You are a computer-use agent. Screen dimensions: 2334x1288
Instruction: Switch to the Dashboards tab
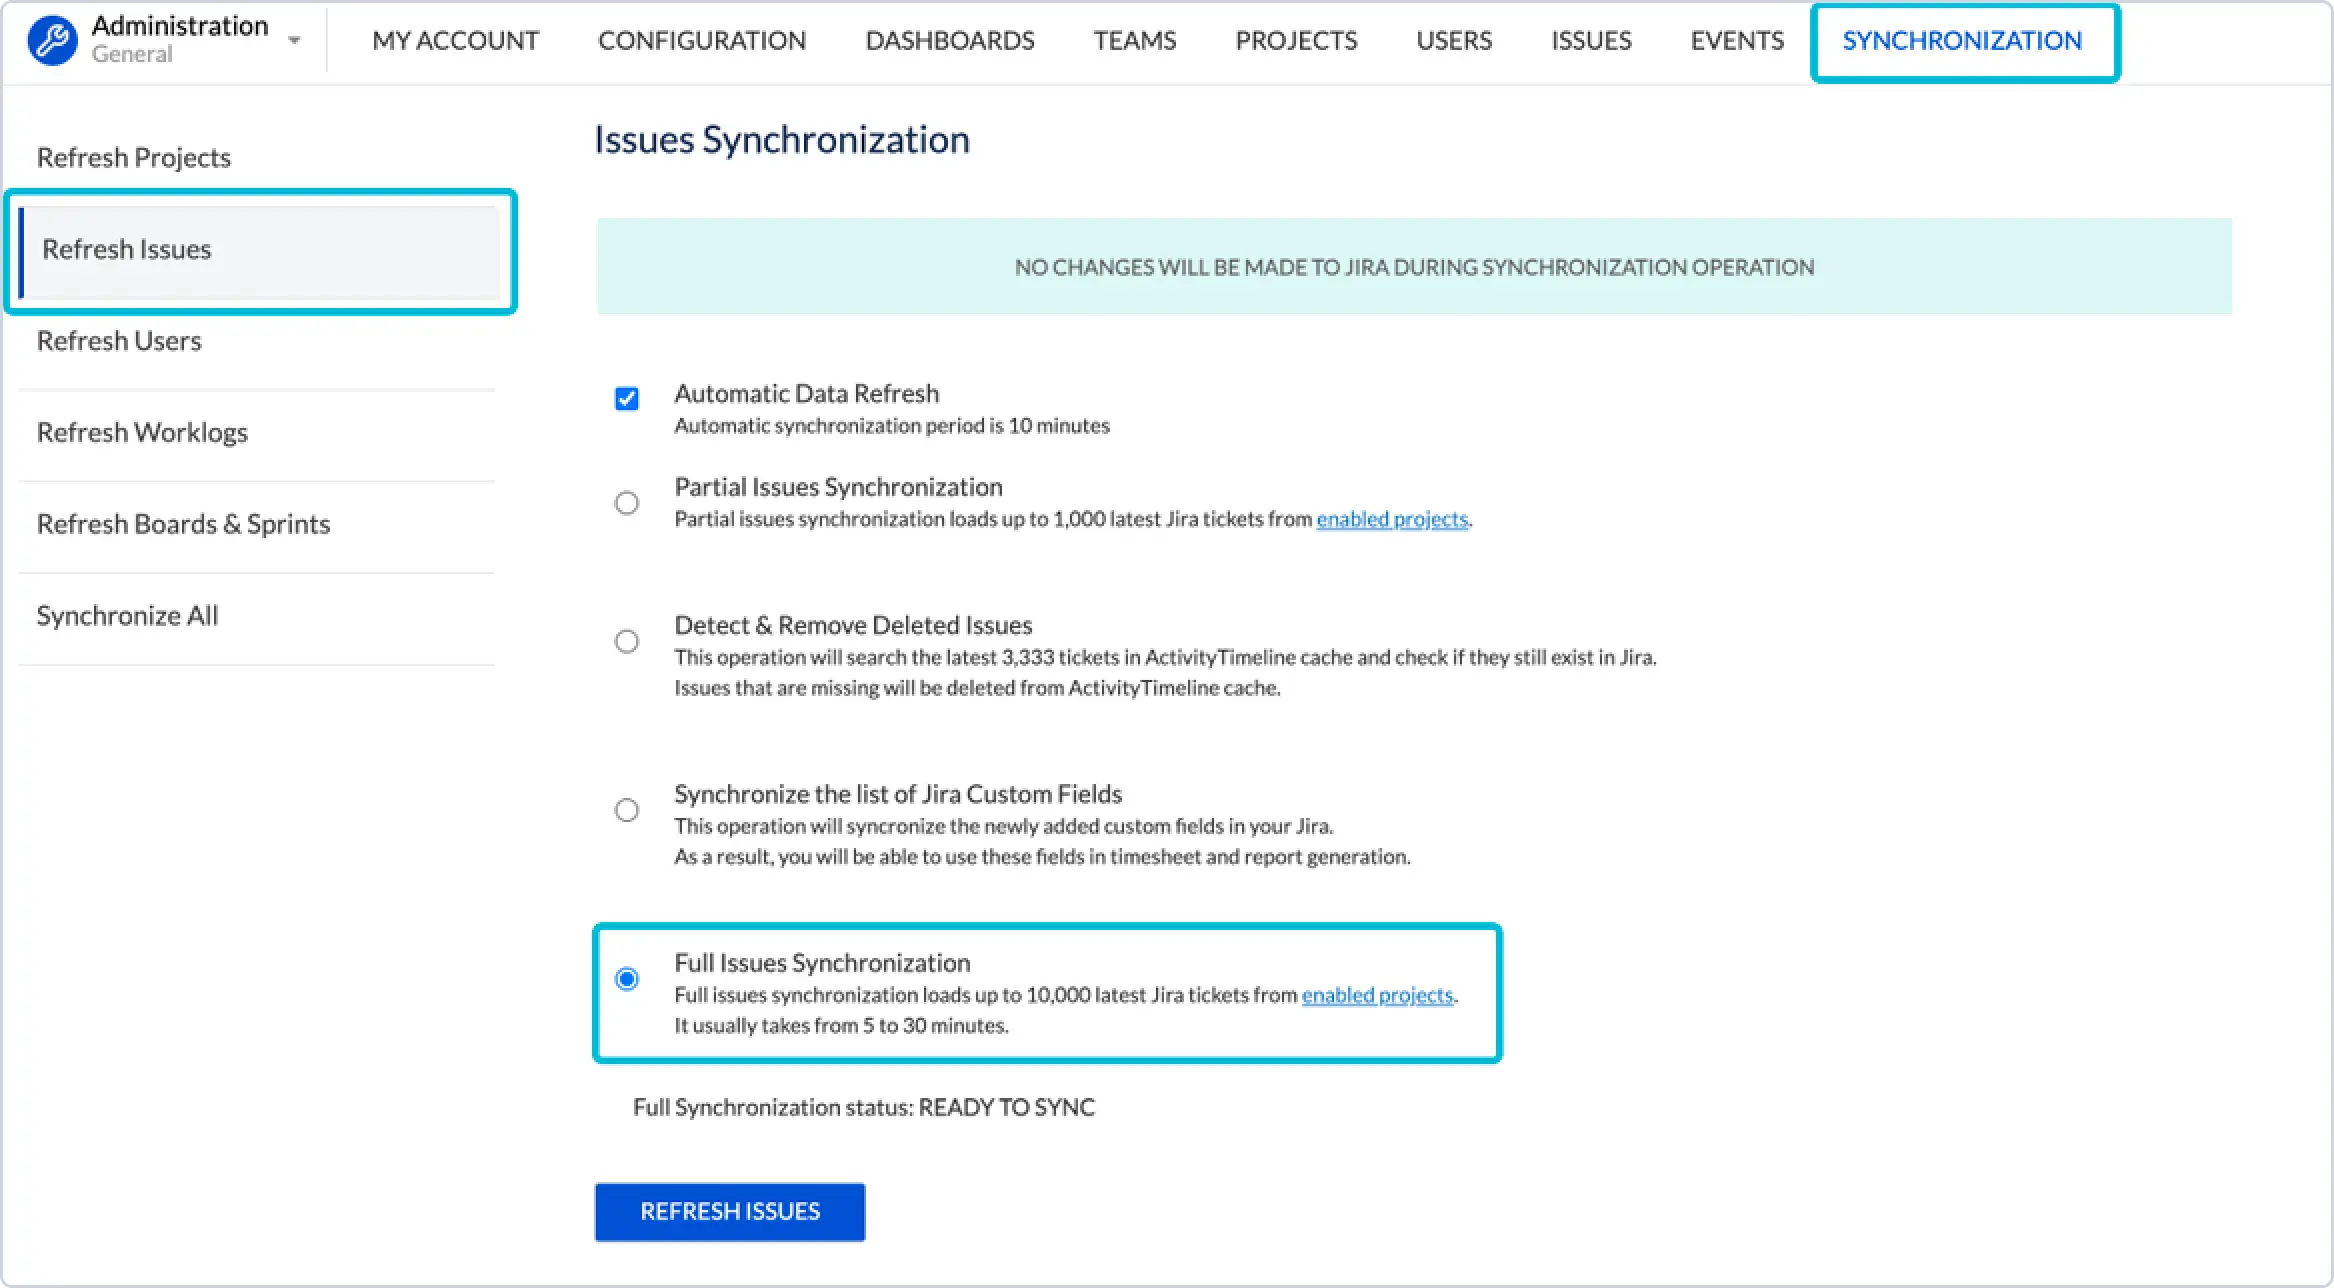949,41
